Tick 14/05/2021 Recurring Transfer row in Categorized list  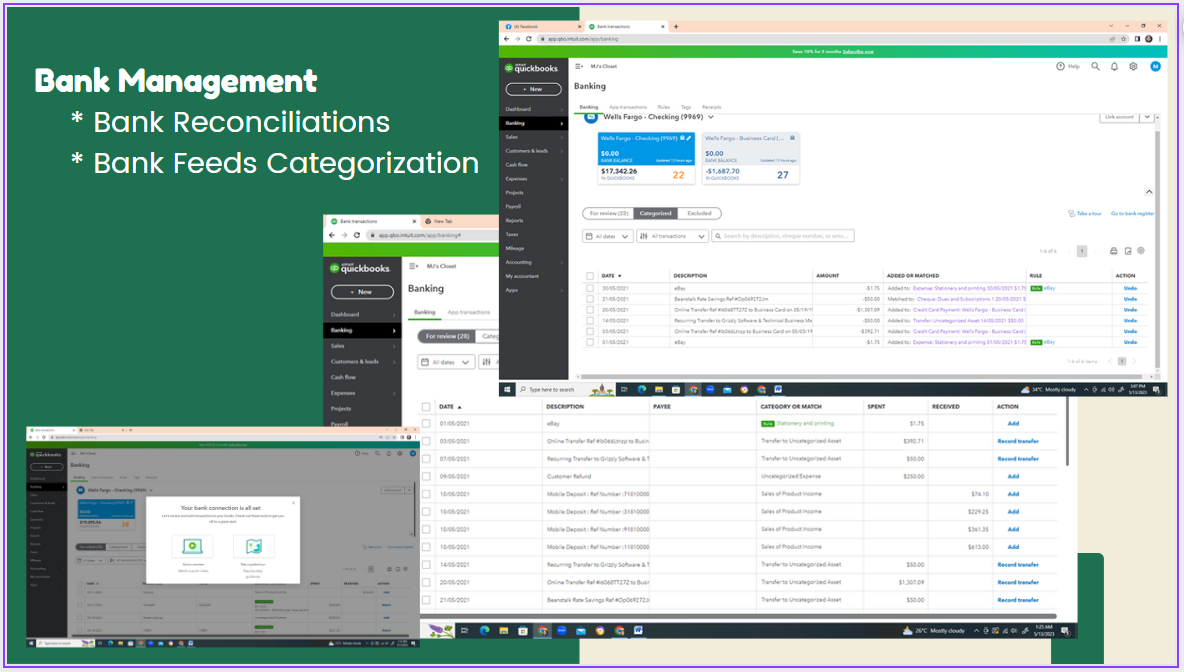tap(590, 321)
